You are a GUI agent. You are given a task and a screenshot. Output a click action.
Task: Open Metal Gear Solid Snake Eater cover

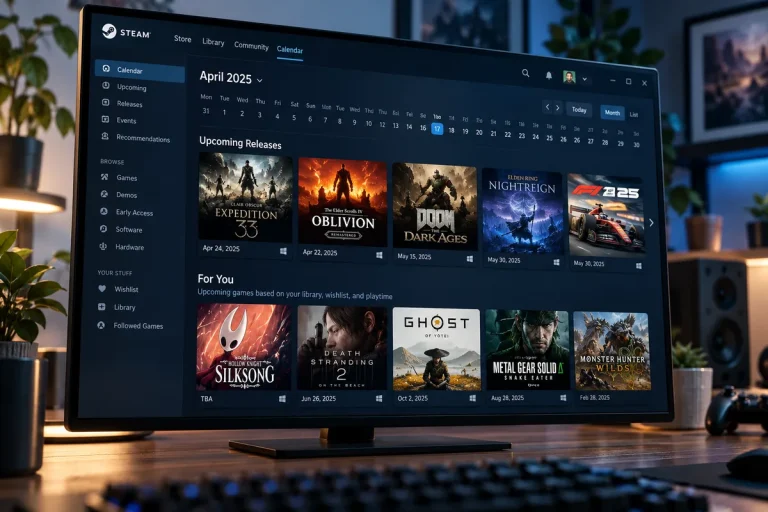(528, 350)
